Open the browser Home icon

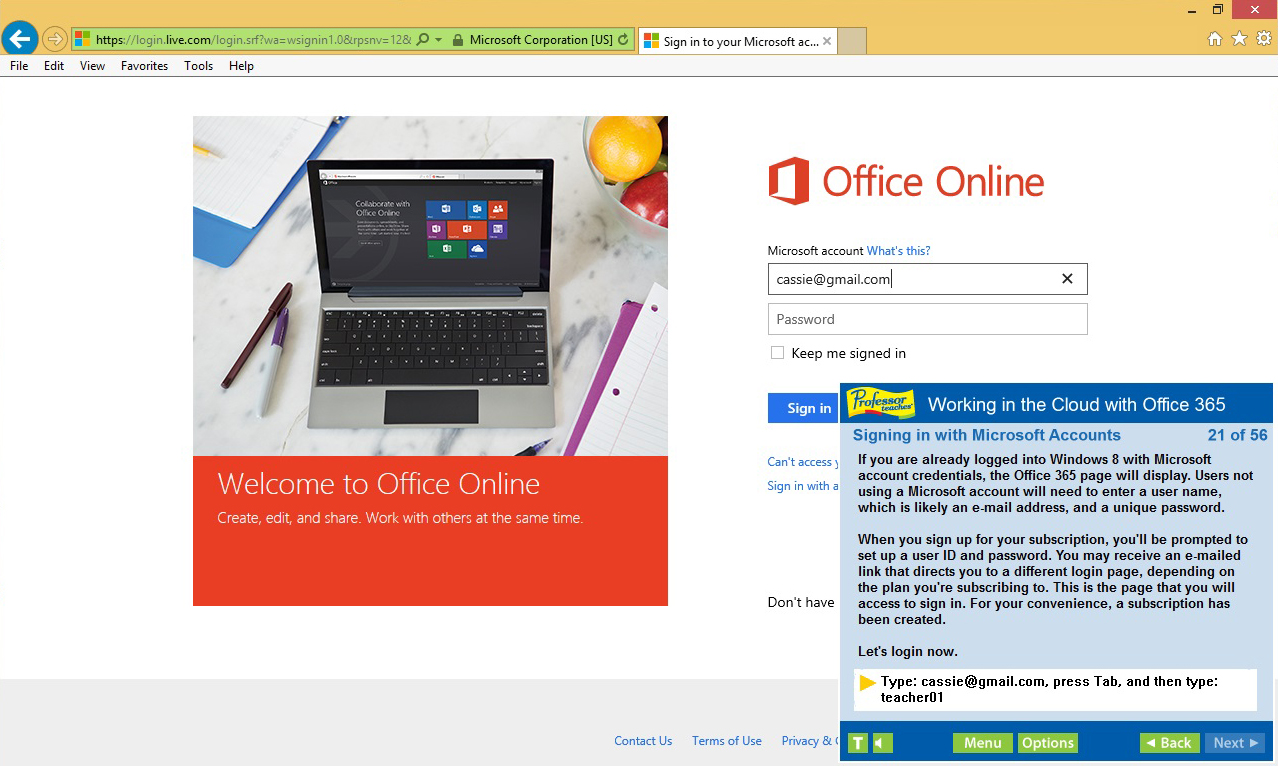coord(1214,38)
